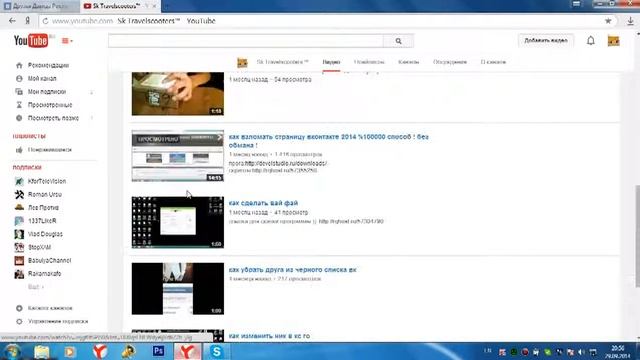Open 1337LikeR subscription
Image resolution: width=640 pixels, height=360 pixels.
(x=42, y=221)
